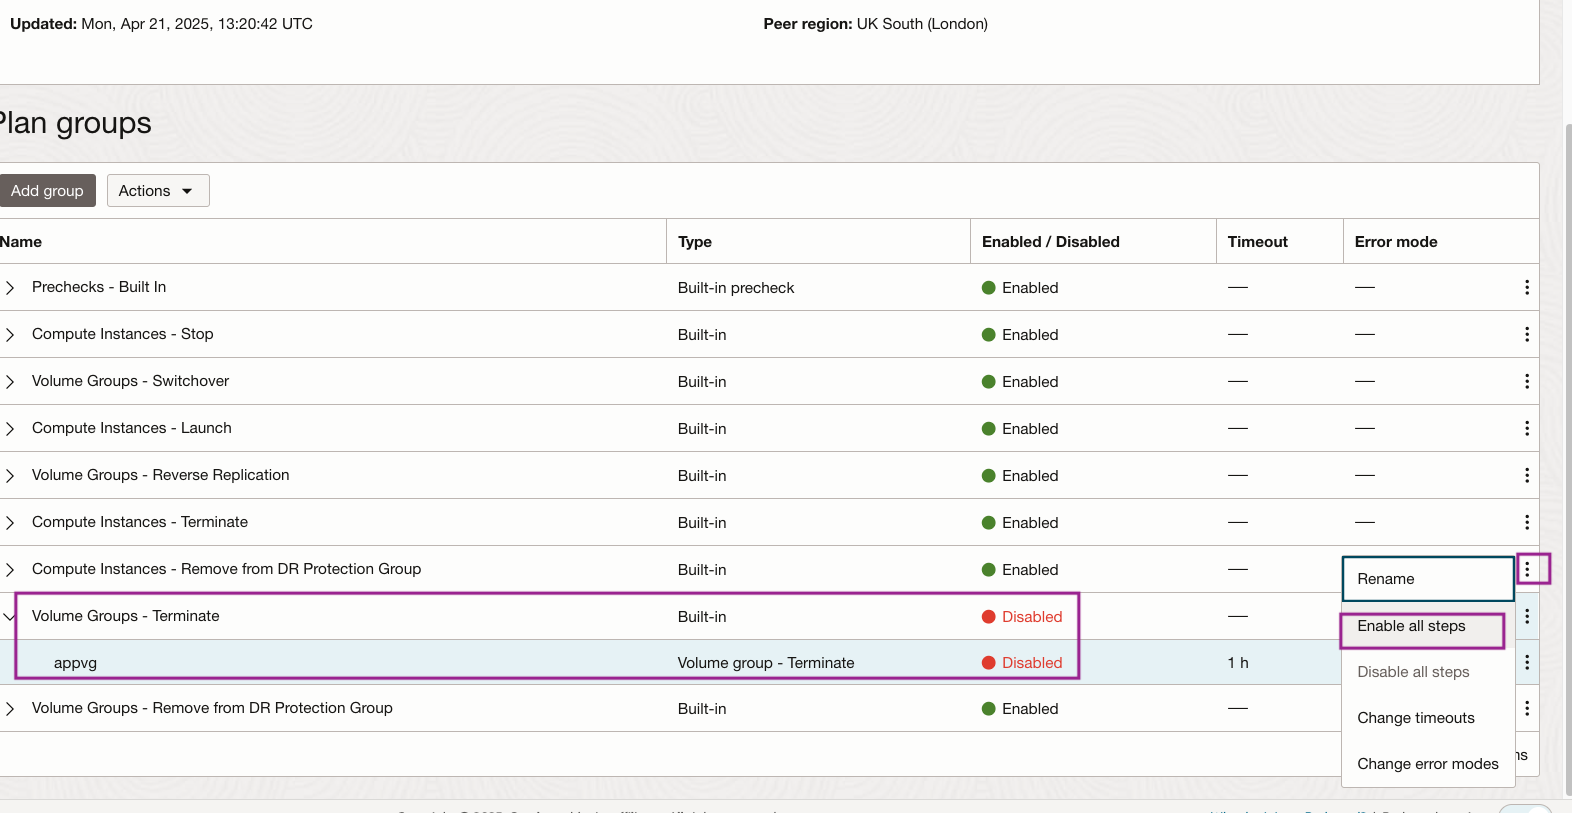This screenshot has width=1572, height=813.
Task: Expand the Compute Instances - Terminate group
Action: point(10,523)
